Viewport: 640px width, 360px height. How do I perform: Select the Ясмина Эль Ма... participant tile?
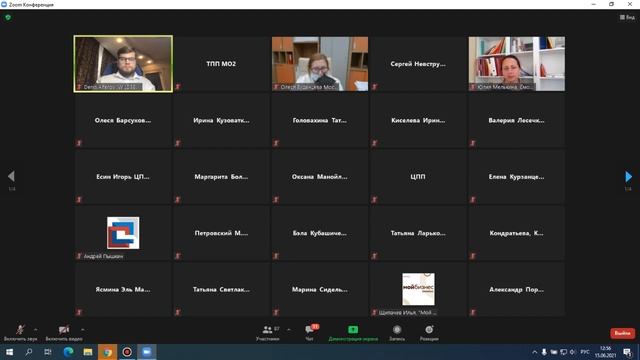tap(123, 289)
